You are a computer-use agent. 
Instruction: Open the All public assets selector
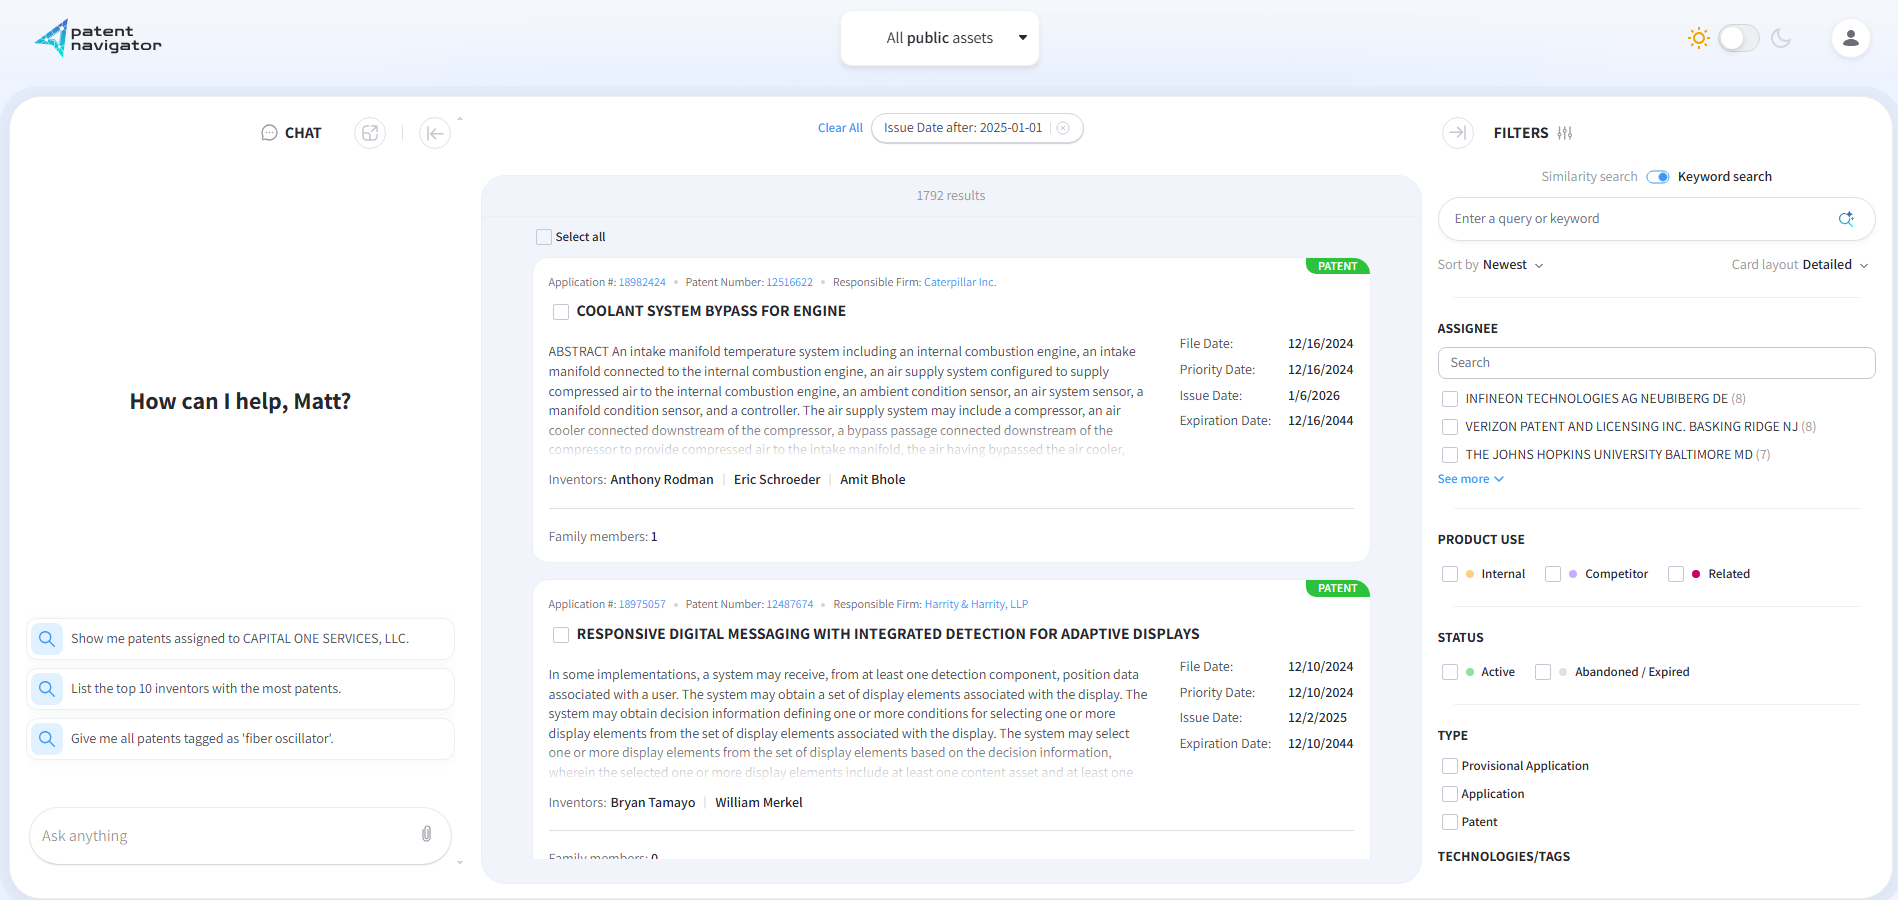coord(939,37)
